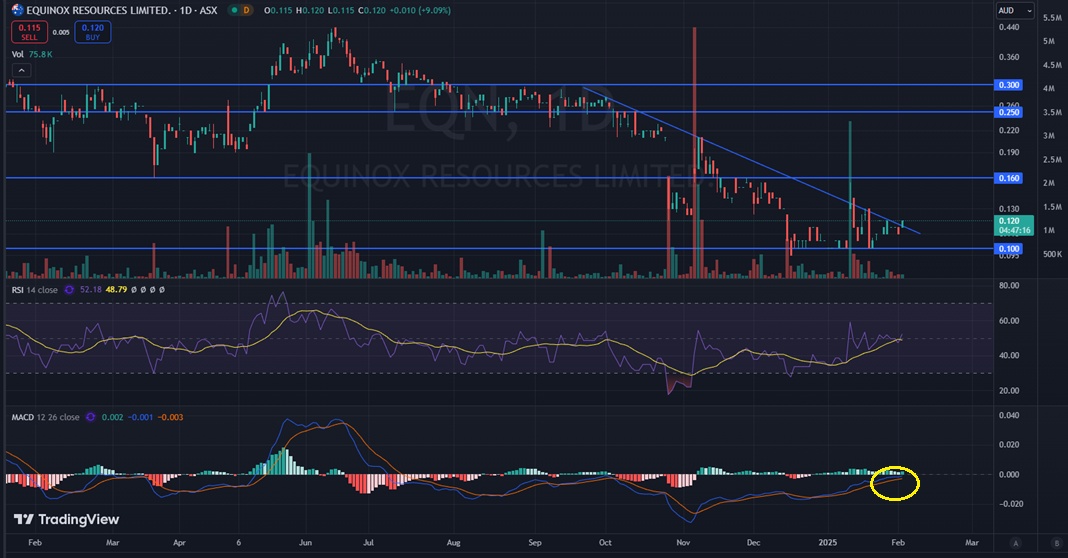This screenshot has width=1068, height=558.
Task: Click the 80.00 RSI scale label
Action: [x=1008, y=285]
